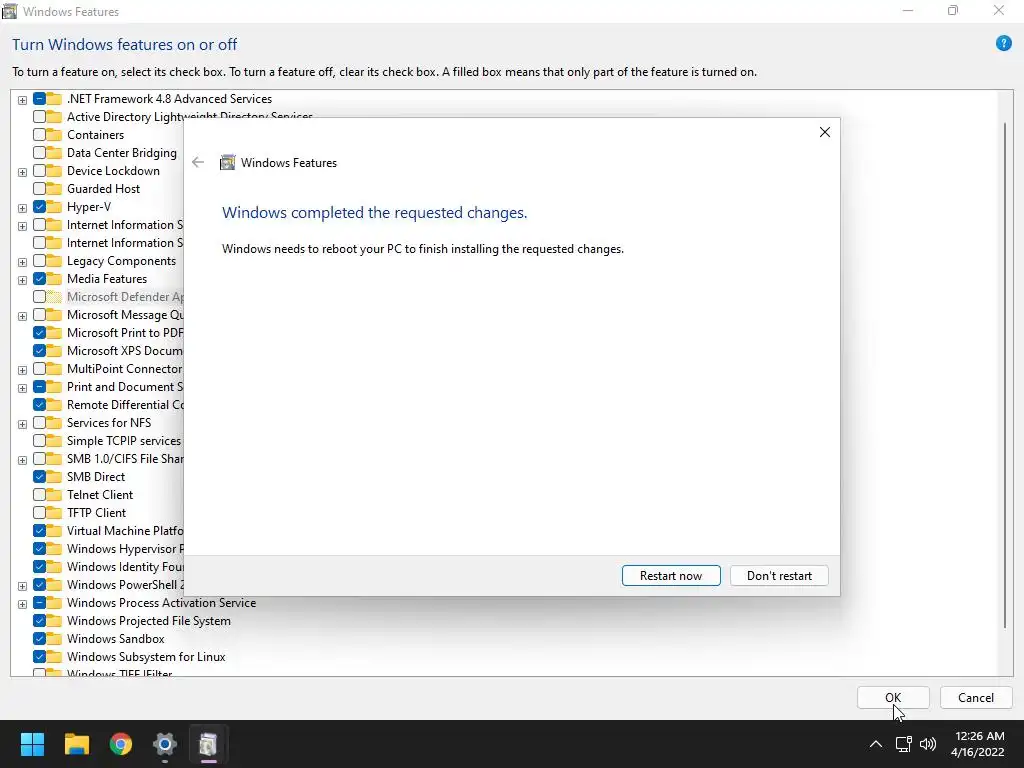The width and height of the screenshot is (1024, 768).
Task: Expand Windows Process Activation Service node
Action: point(22,604)
